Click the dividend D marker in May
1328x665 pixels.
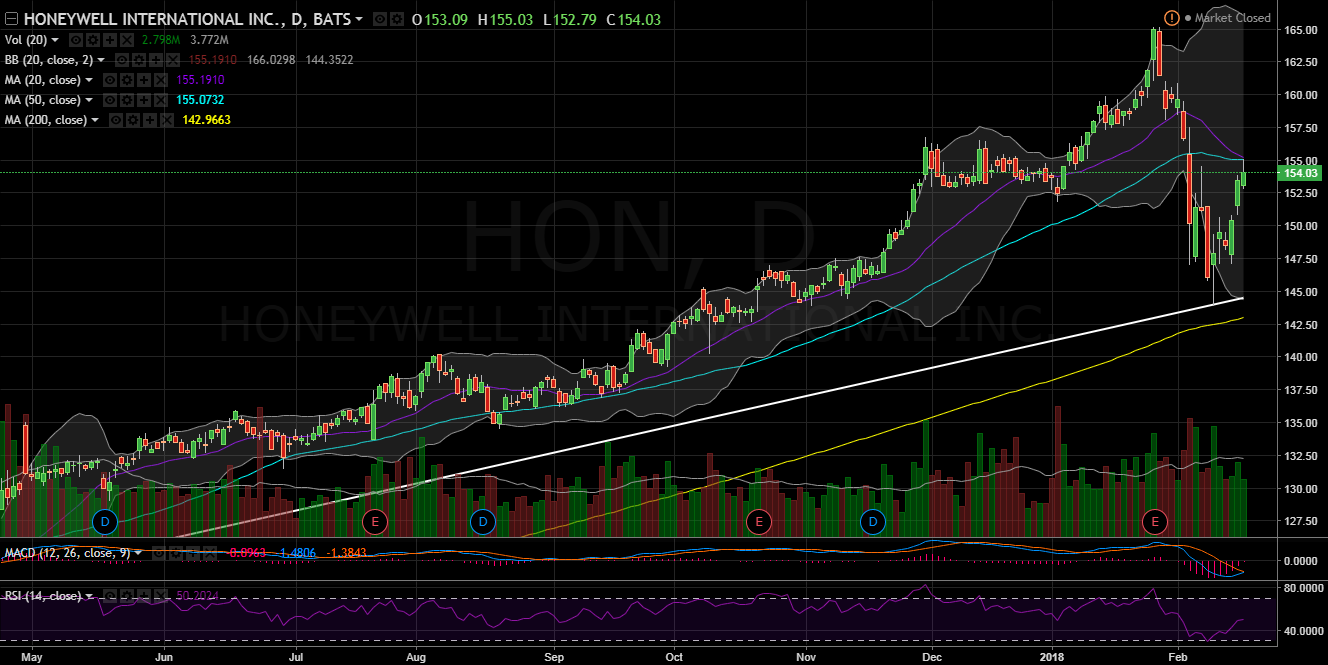[x=105, y=521]
